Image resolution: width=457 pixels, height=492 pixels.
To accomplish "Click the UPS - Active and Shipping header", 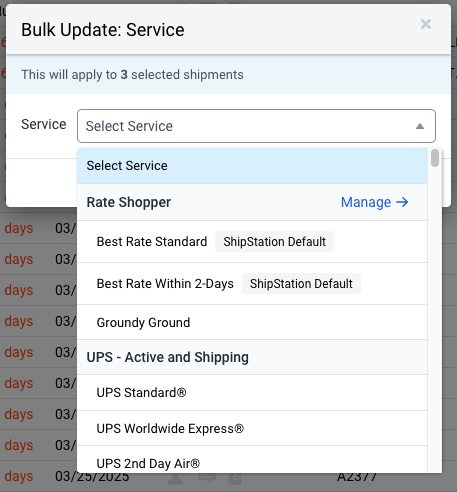I will pos(252,357).
